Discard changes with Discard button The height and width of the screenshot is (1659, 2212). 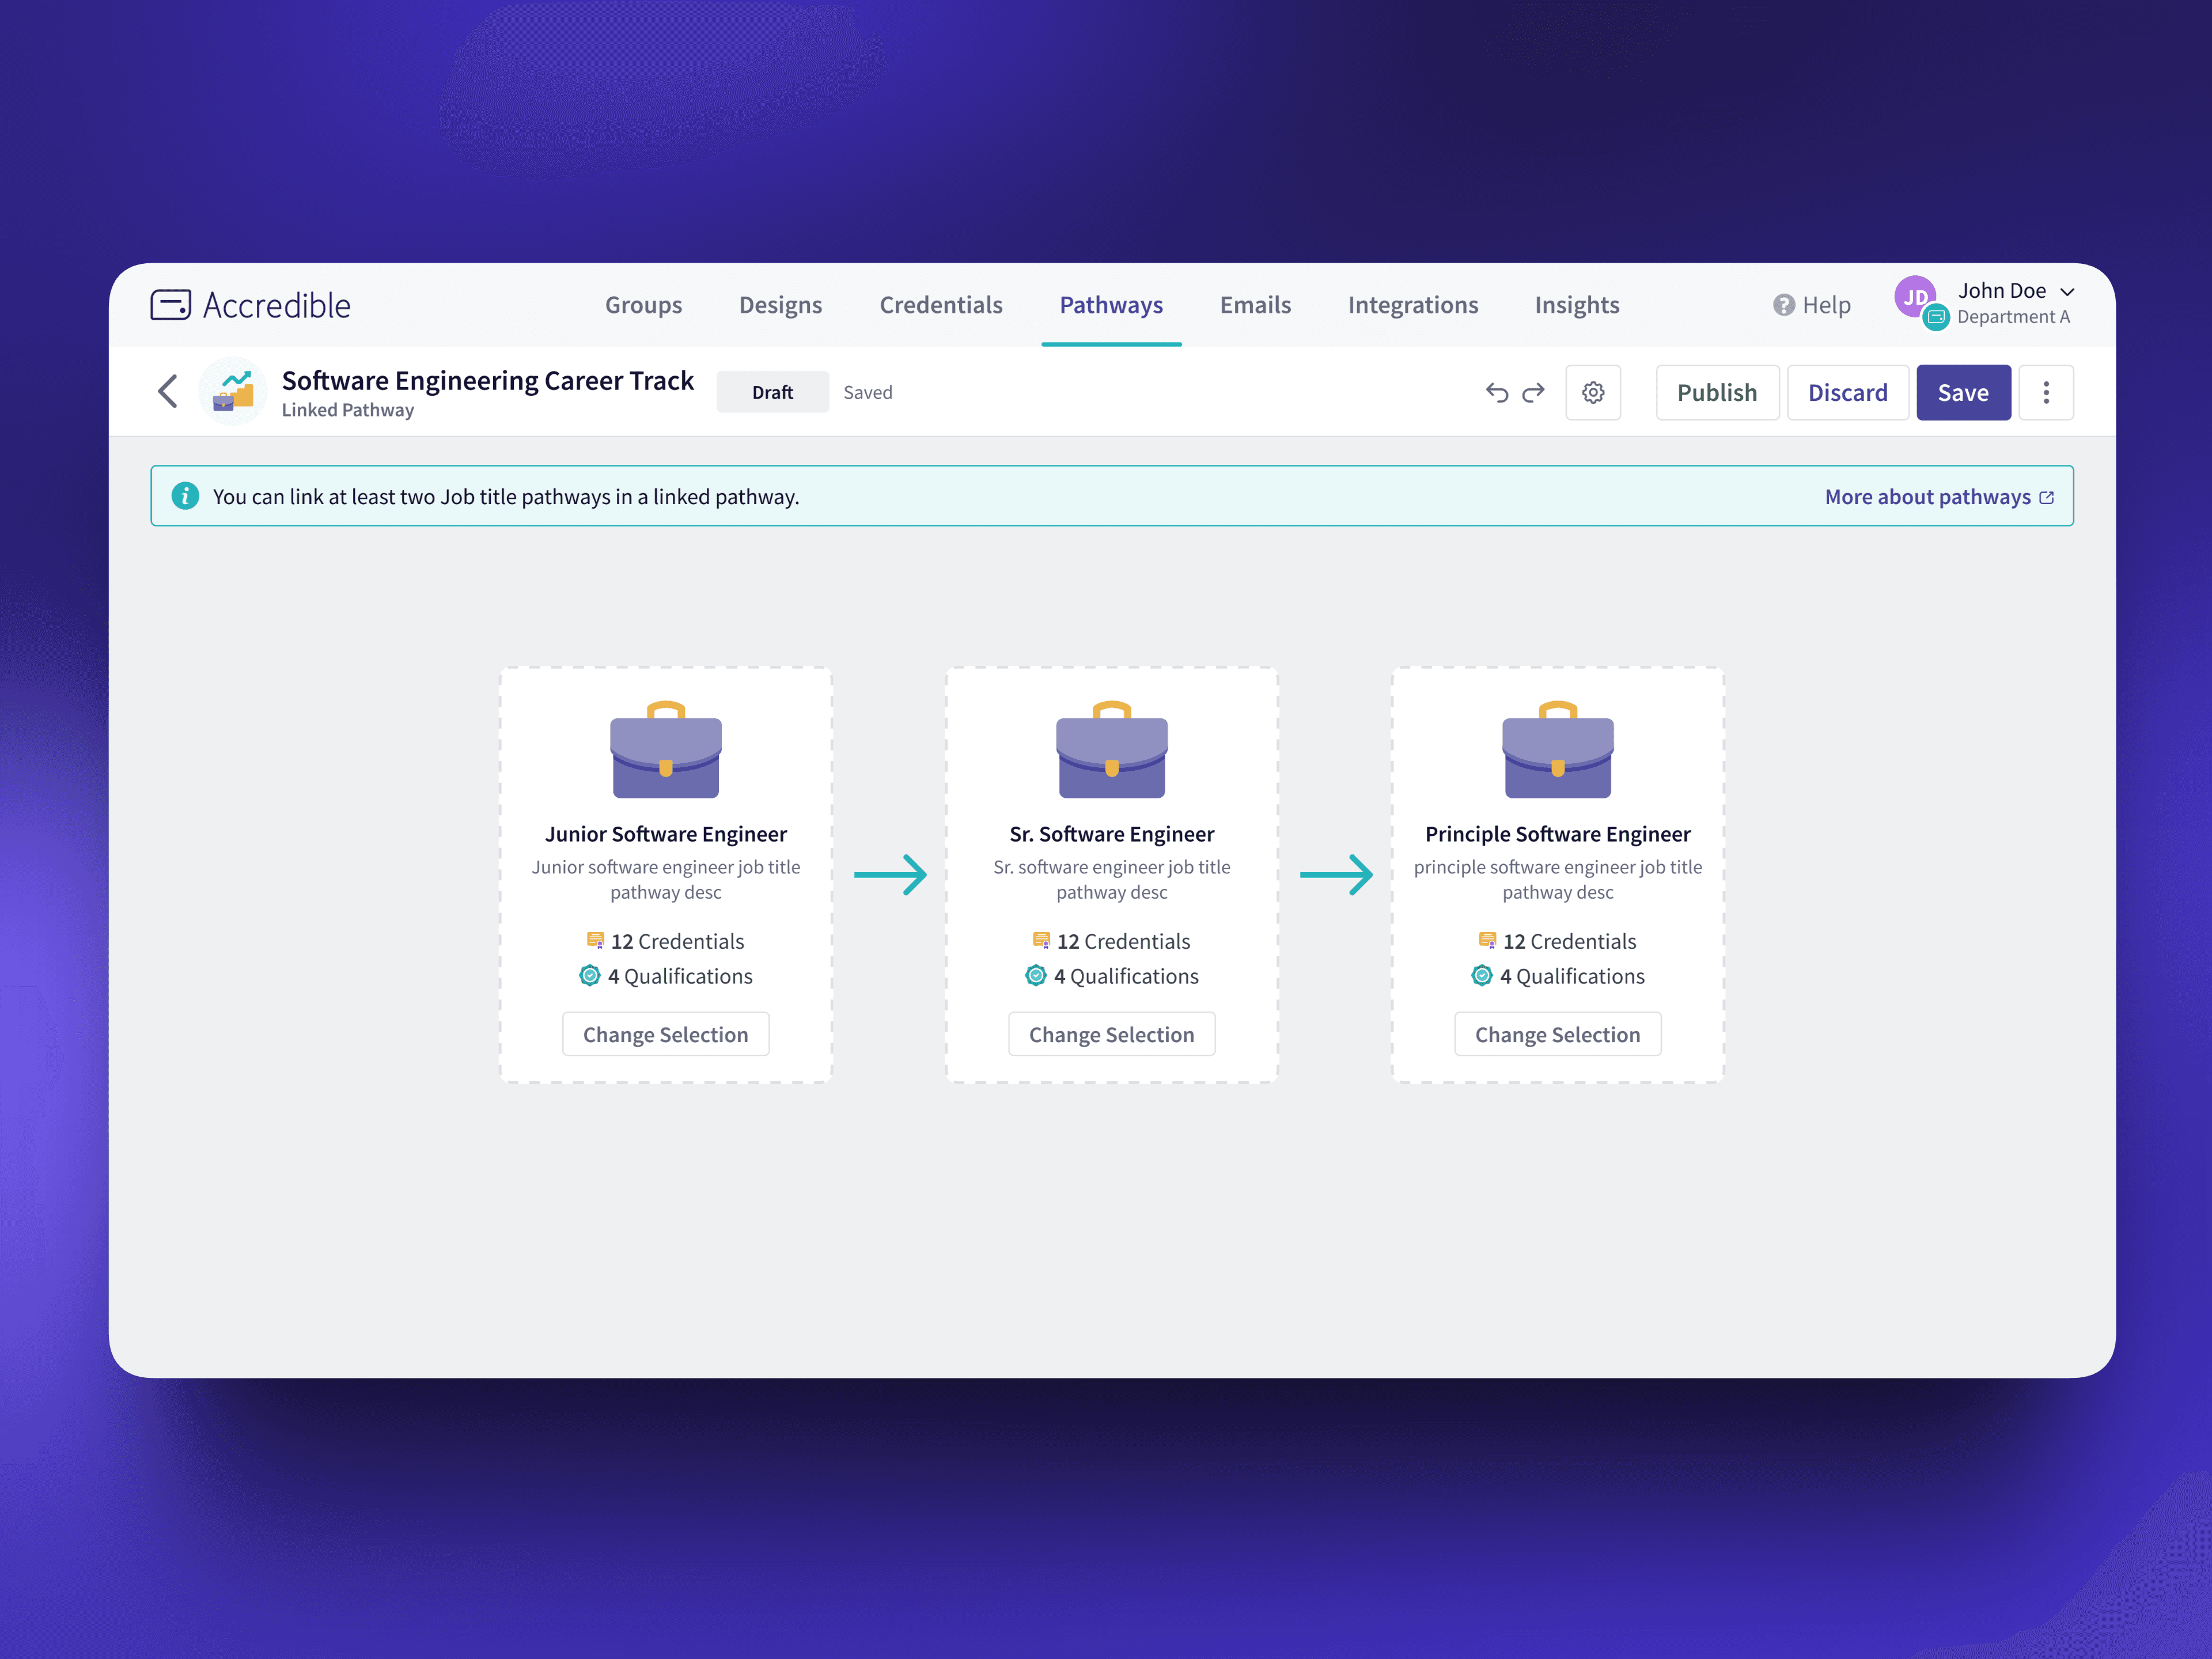point(1847,392)
